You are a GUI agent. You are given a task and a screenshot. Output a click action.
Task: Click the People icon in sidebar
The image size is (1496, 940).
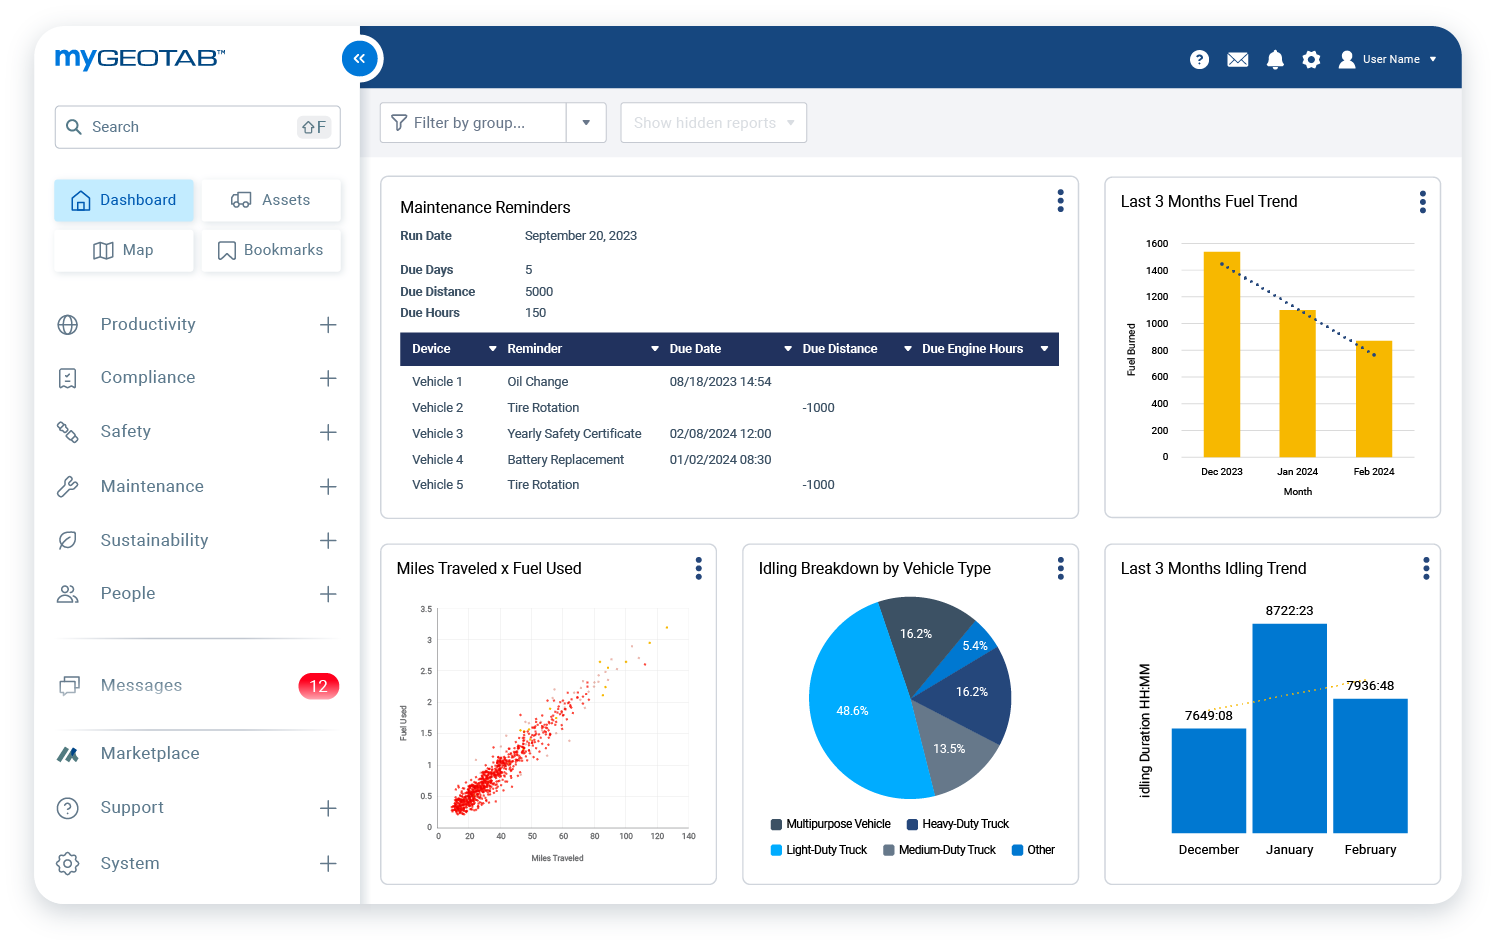67,593
